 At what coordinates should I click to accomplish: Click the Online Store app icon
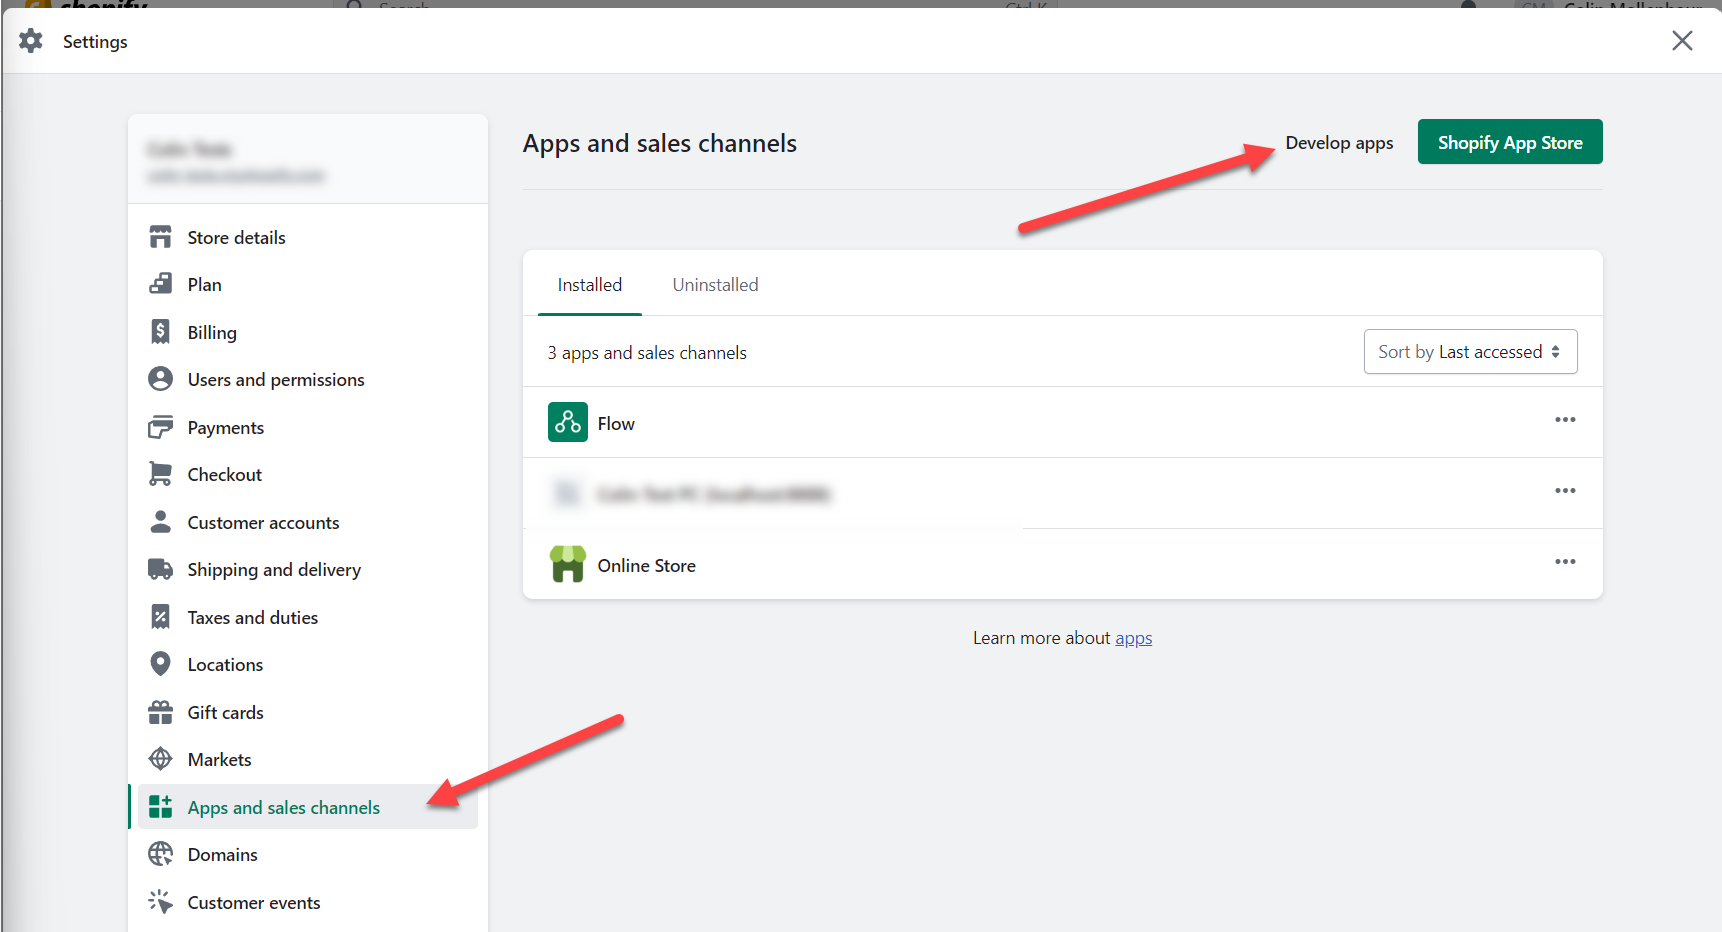(x=567, y=564)
